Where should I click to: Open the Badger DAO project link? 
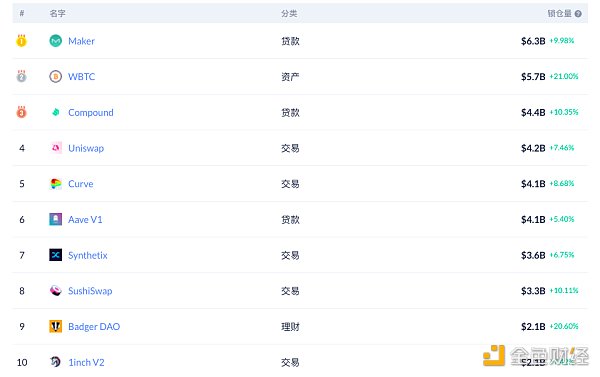click(94, 326)
